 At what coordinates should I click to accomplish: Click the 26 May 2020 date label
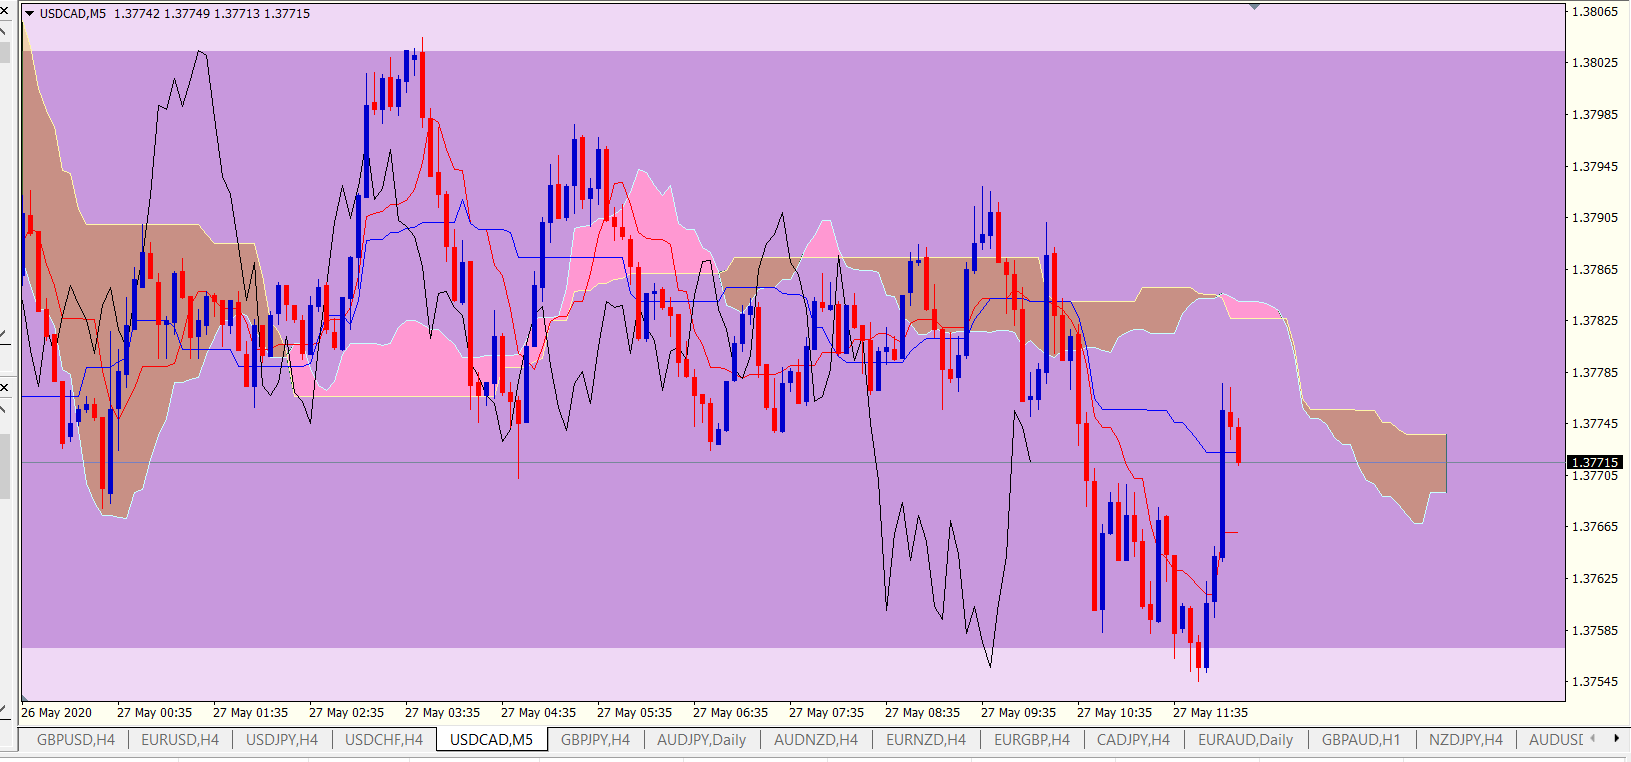point(57,713)
